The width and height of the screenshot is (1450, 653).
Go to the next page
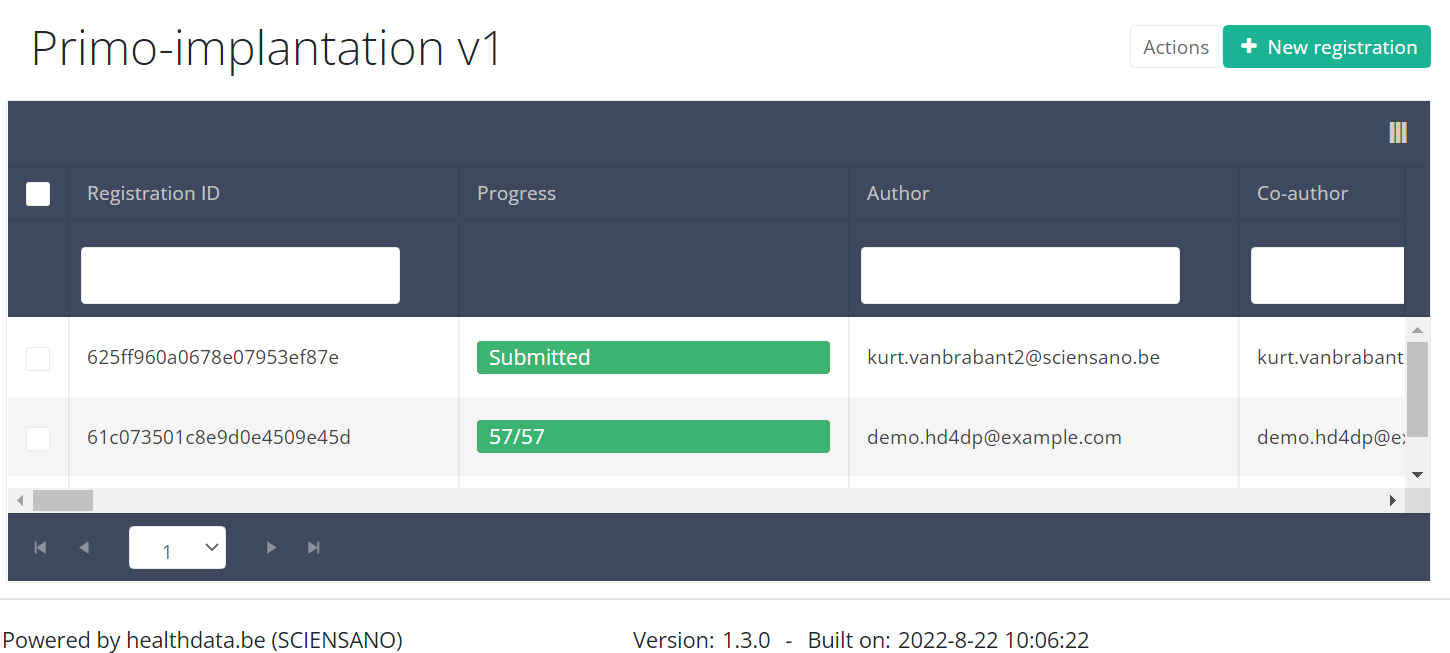coord(271,547)
